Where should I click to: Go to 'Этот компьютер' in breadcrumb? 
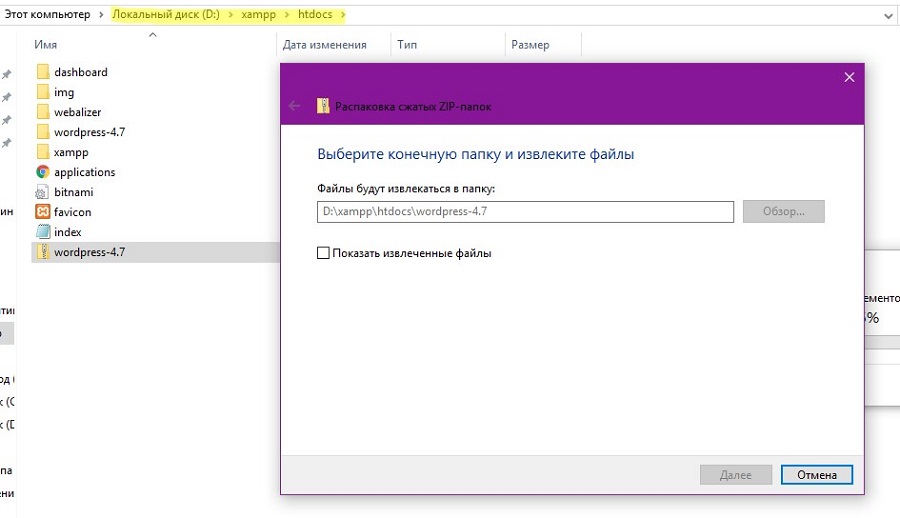[47, 14]
